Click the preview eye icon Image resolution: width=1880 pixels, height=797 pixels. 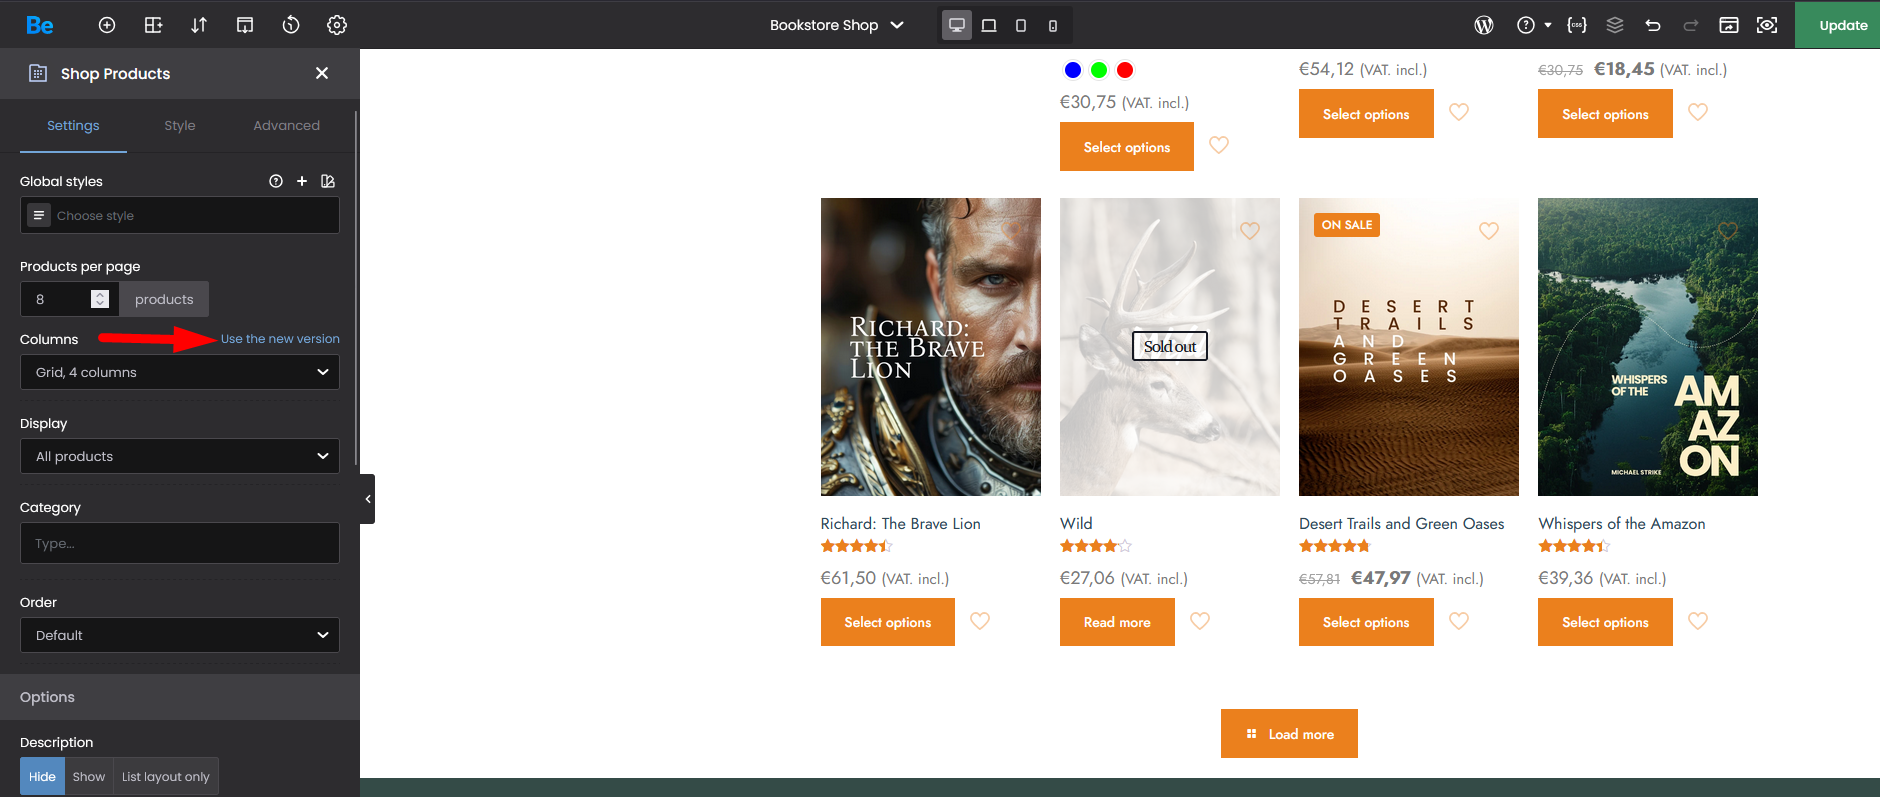click(x=1767, y=25)
